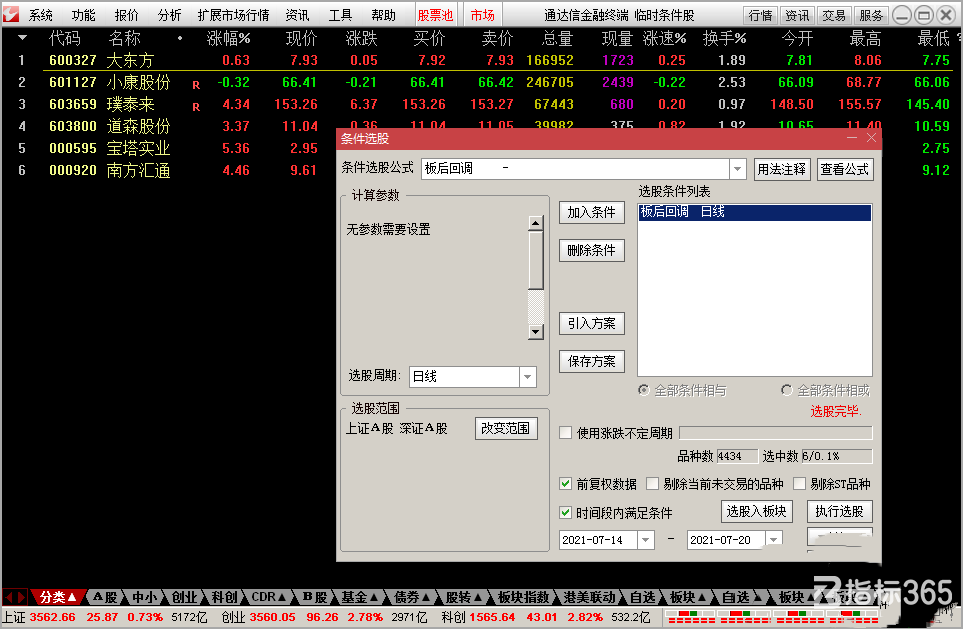Switch to the 中小 bottom tab

(x=145, y=597)
